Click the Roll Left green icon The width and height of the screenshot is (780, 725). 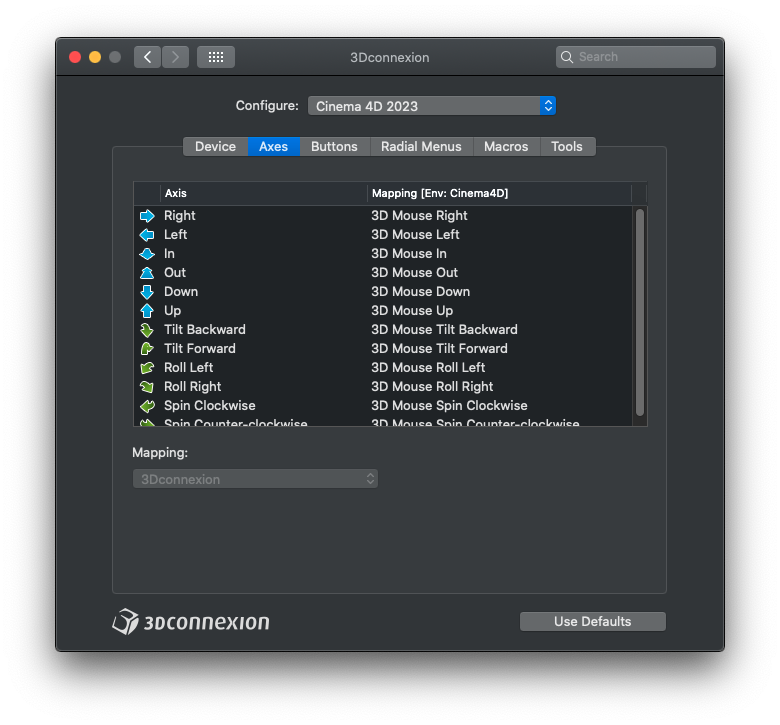click(x=147, y=368)
